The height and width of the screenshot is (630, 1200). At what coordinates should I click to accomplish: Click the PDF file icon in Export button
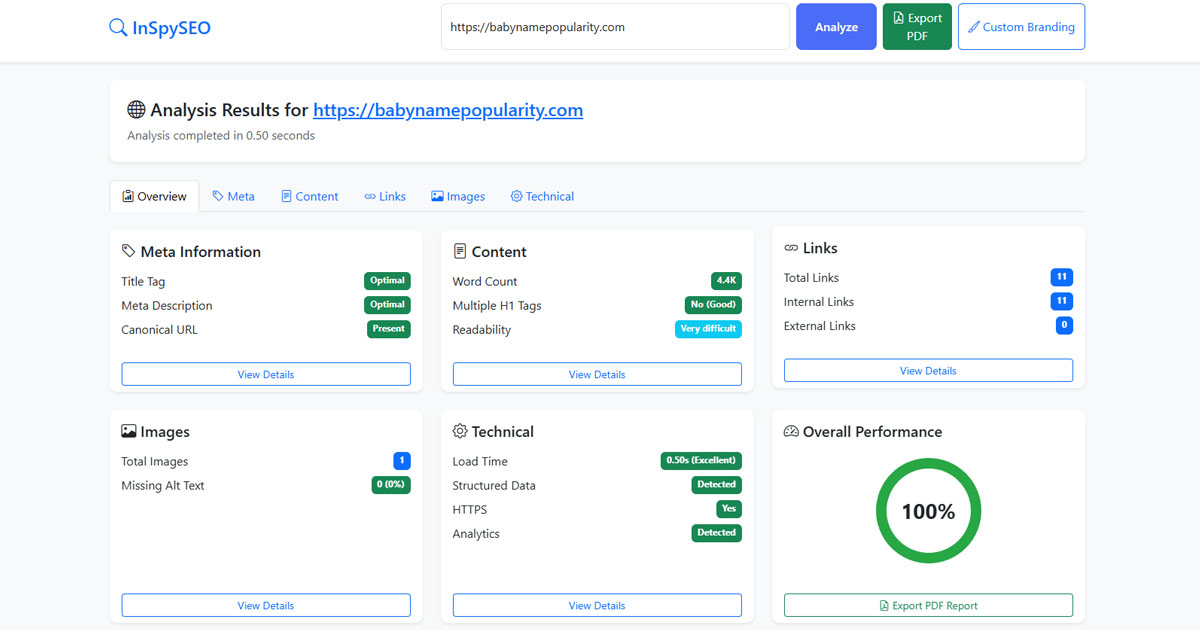[898, 18]
